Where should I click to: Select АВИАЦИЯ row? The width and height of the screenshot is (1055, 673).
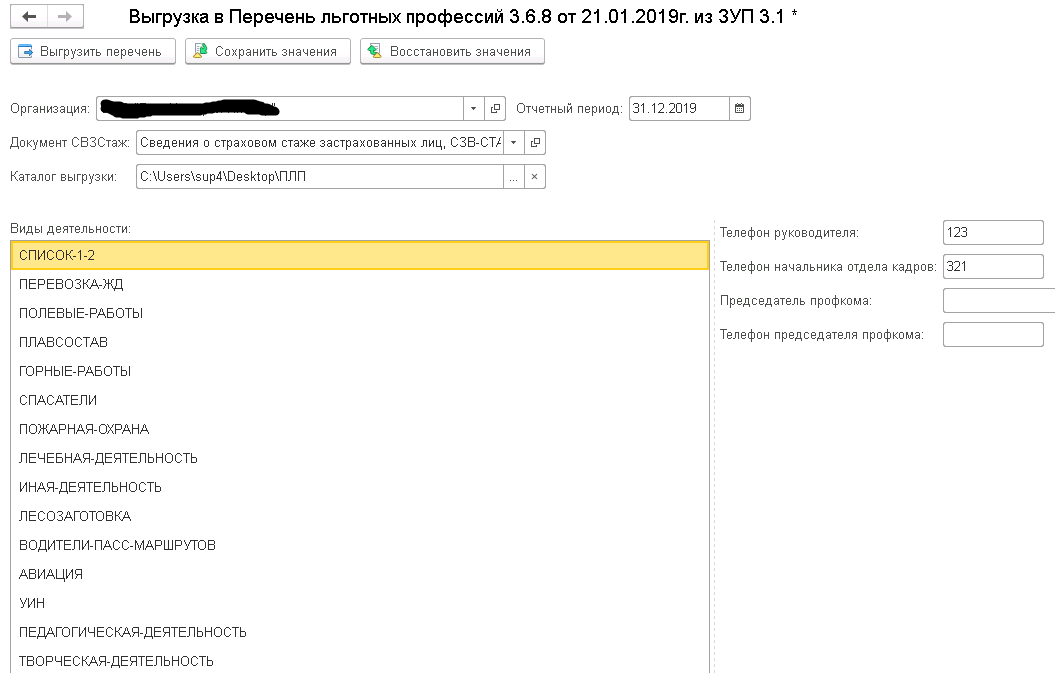pyautogui.click(x=360, y=574)
